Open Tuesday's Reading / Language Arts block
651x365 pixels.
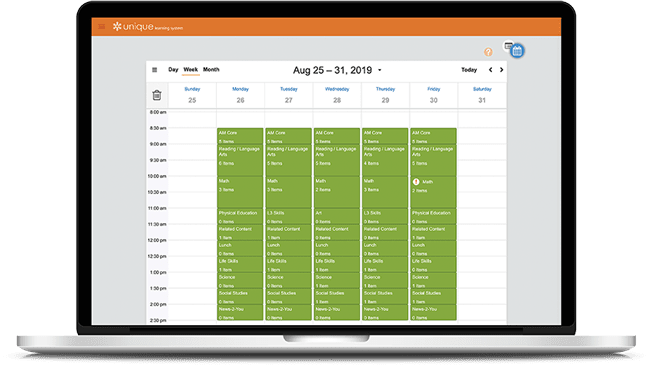point(288,160)
